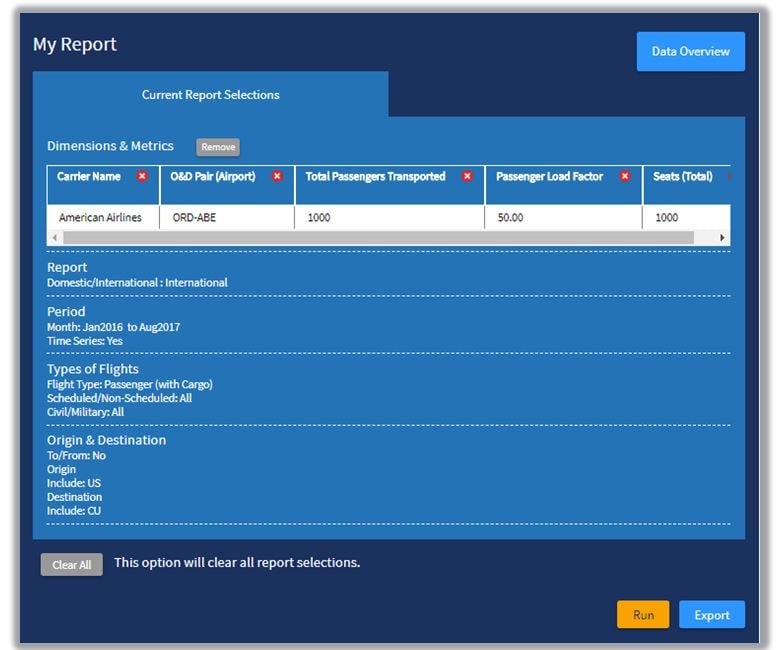Click the Seats (Total) column header
779x650 pixels.
pos(682,177)
